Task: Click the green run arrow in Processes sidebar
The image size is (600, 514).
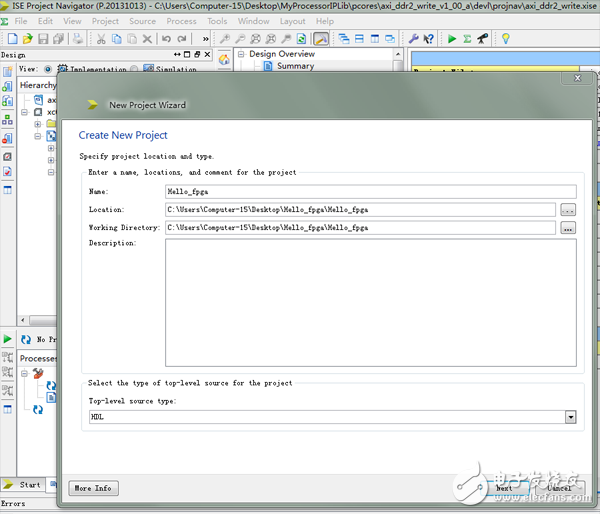Action: tap(8, 340)
